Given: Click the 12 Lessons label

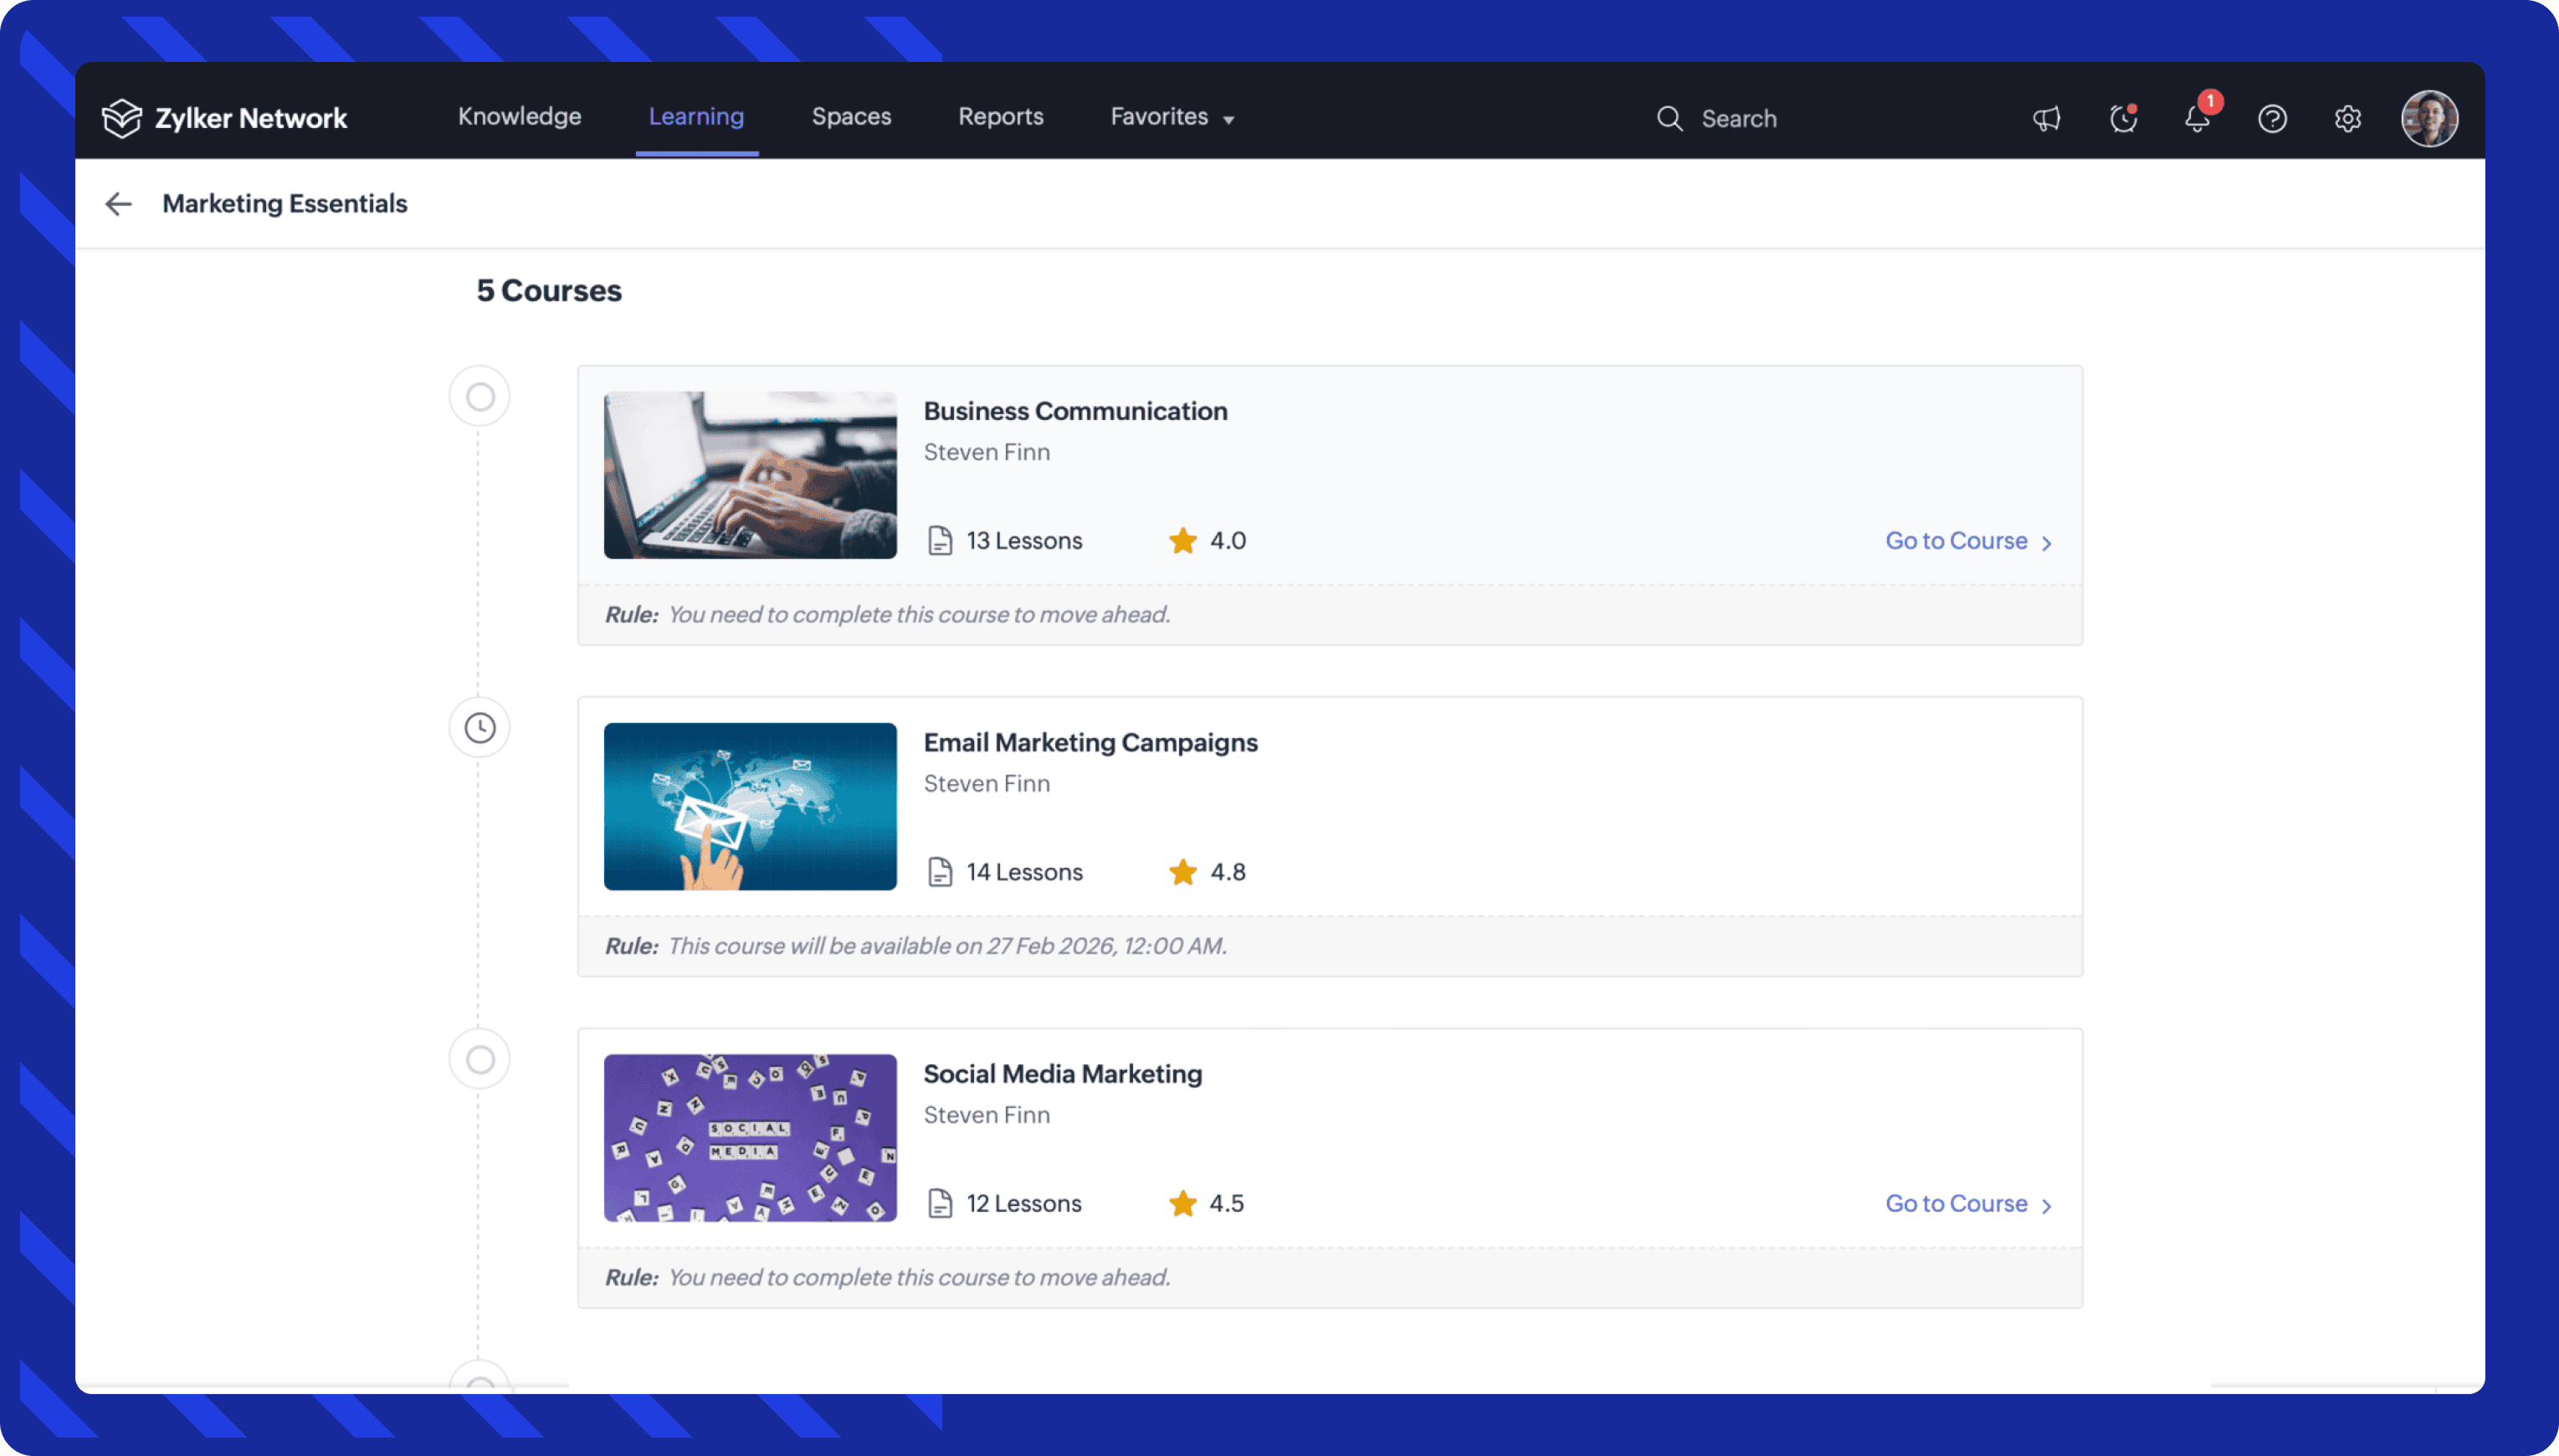Looking at the screenshot, I should [x=1024, y=1203].
